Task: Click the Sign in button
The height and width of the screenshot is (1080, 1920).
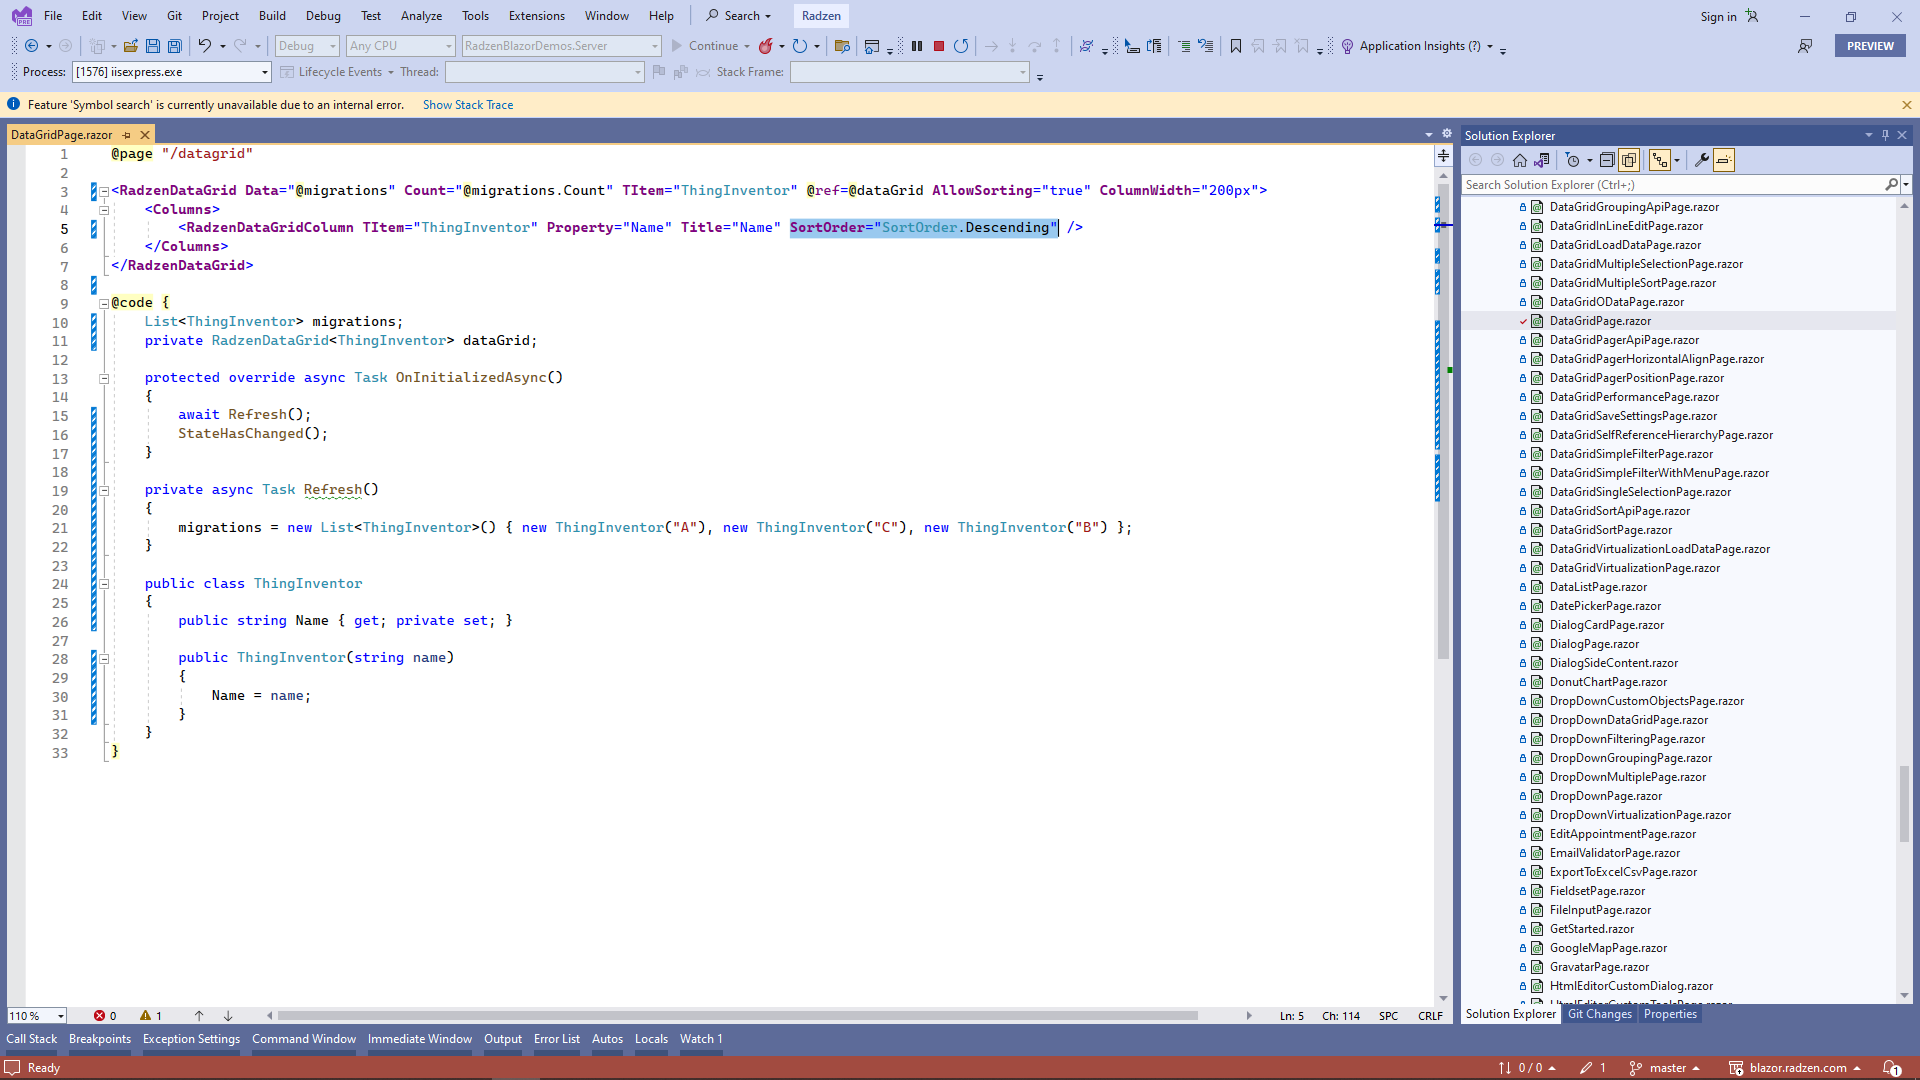Action: click(1717, 16)
